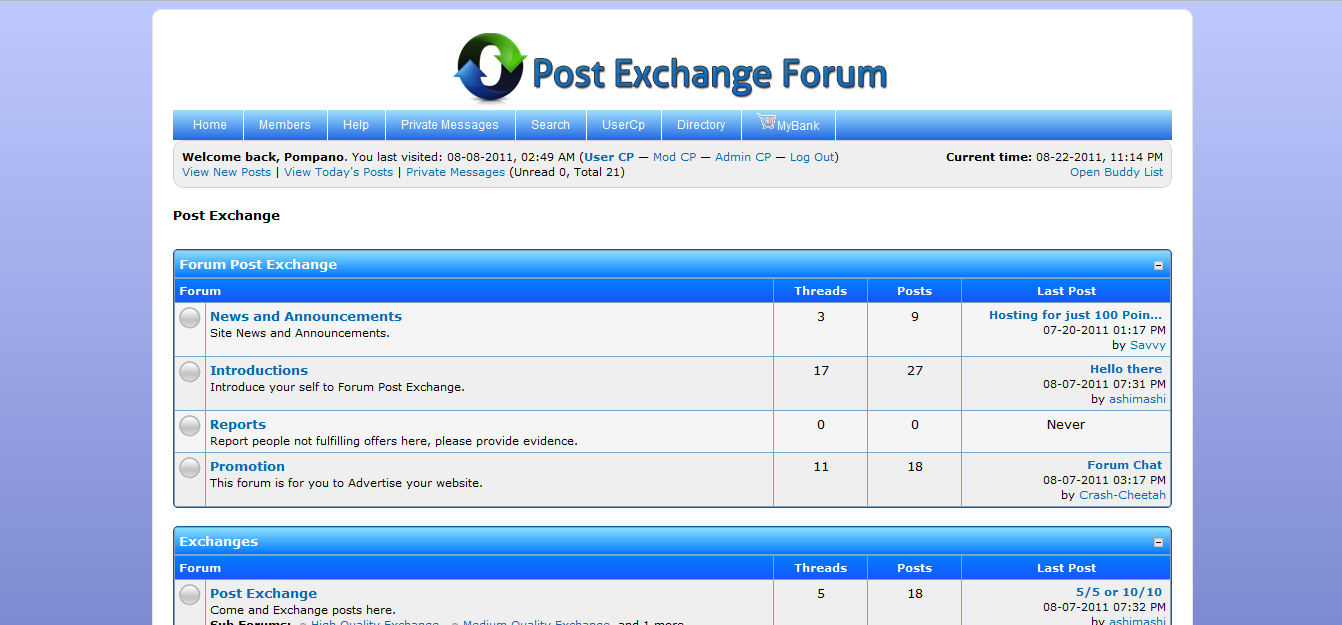Viewport: 1342px width, 625px height.
Task: Open the Home menu tab
Action: pos(210,125)
